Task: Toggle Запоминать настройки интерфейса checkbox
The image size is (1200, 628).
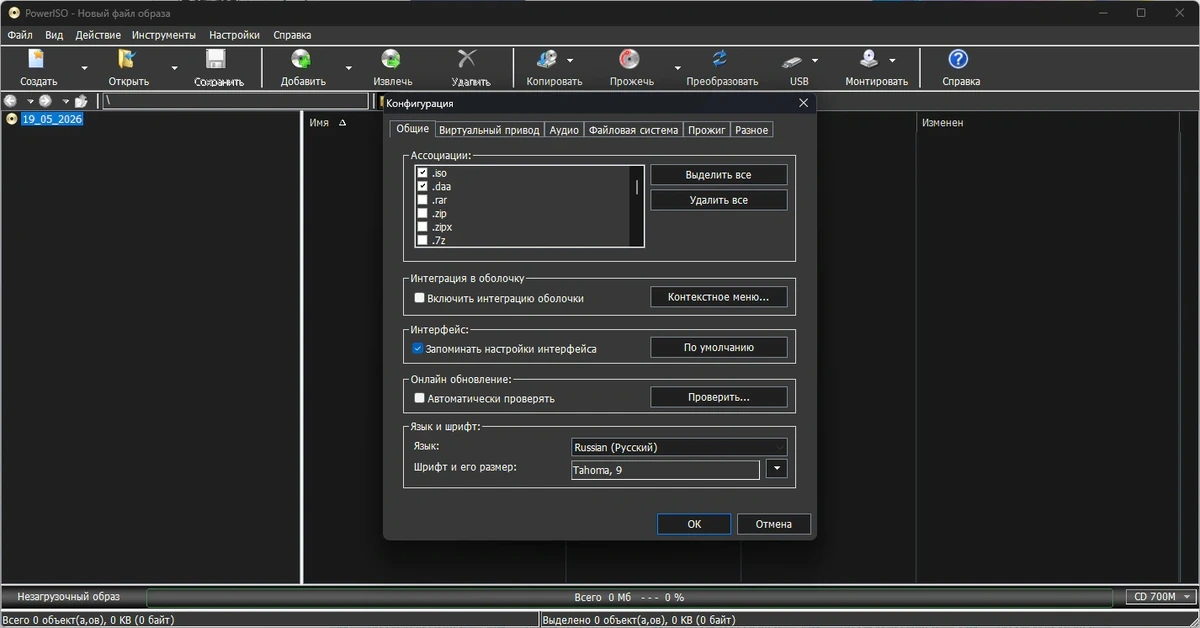Action: pos(420,349)
